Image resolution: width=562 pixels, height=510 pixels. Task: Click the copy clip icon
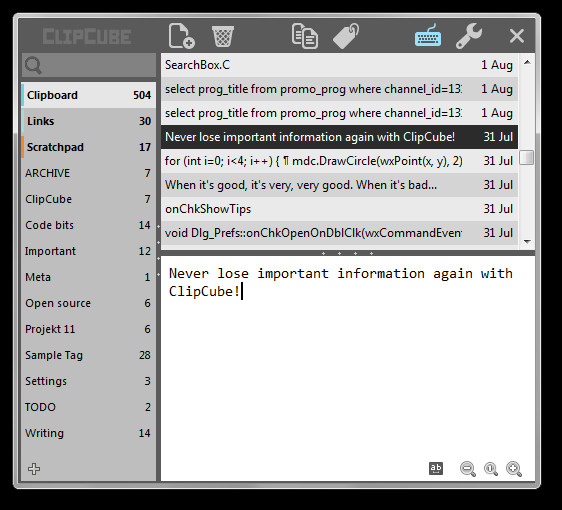304,36
